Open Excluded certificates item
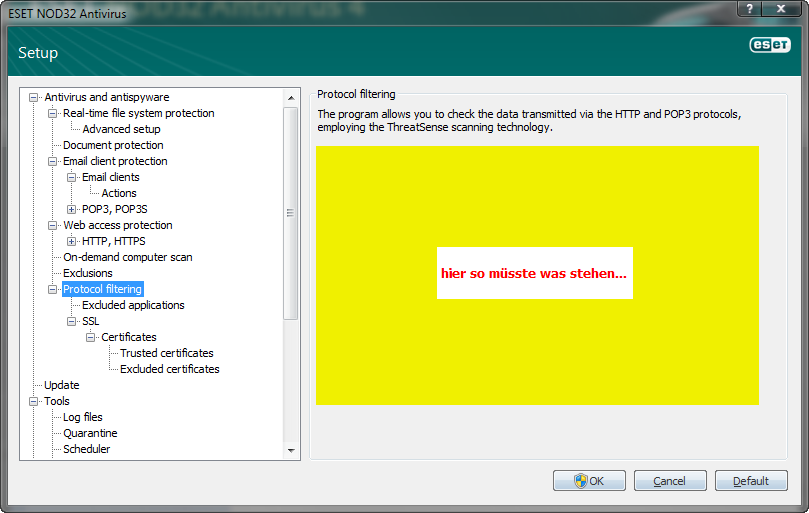Image resolution: width=809 pixels, height=513 pixels. (x=170, y=369)
